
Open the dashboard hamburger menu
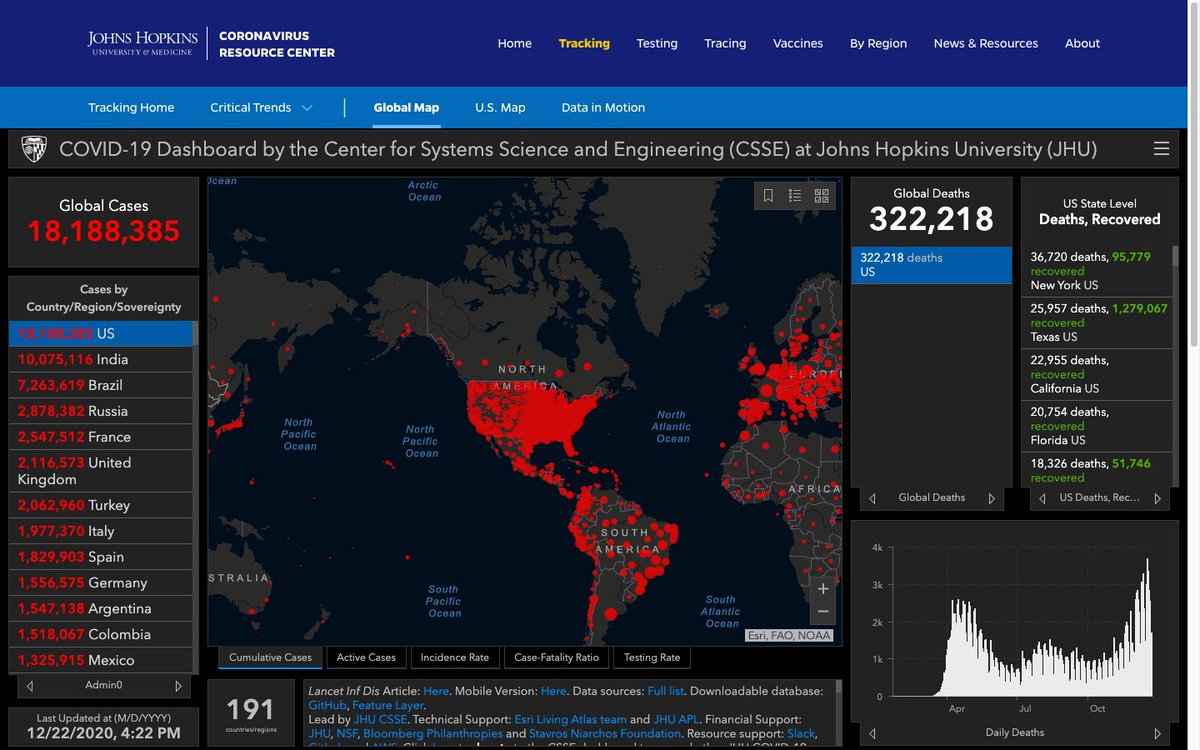point(1161,149)
